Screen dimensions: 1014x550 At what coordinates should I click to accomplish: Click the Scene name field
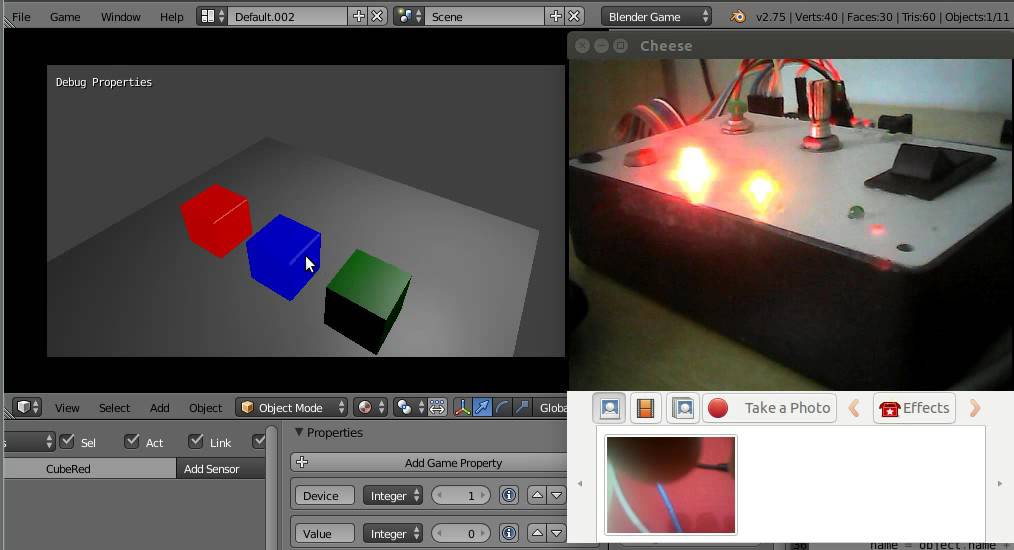[485, 16]
